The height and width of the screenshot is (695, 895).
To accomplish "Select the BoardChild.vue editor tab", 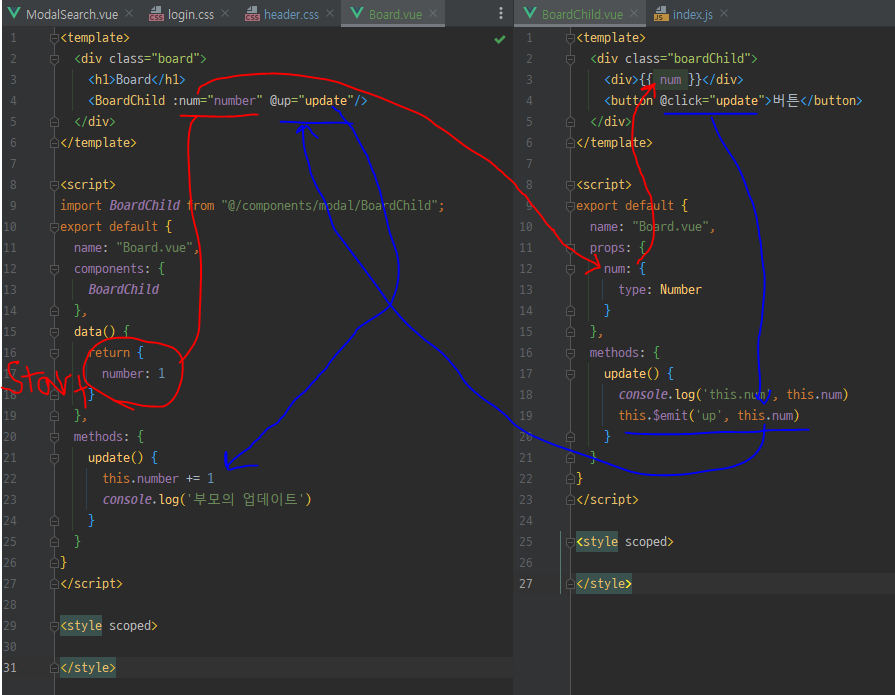I will click(x=582, y=14).
